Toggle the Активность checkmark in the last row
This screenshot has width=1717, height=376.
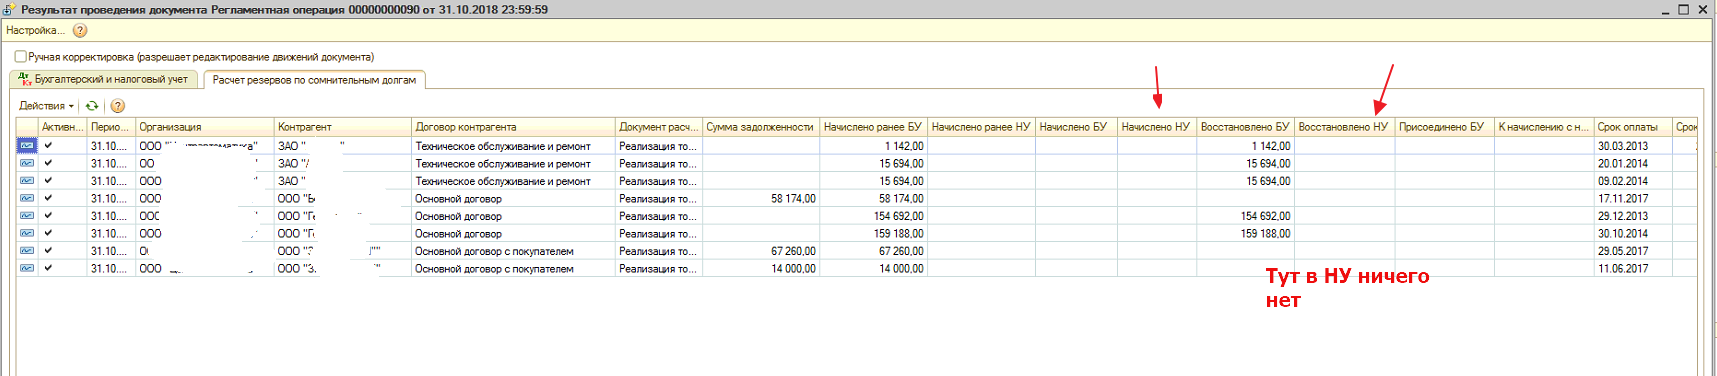(x=48, y=268)
